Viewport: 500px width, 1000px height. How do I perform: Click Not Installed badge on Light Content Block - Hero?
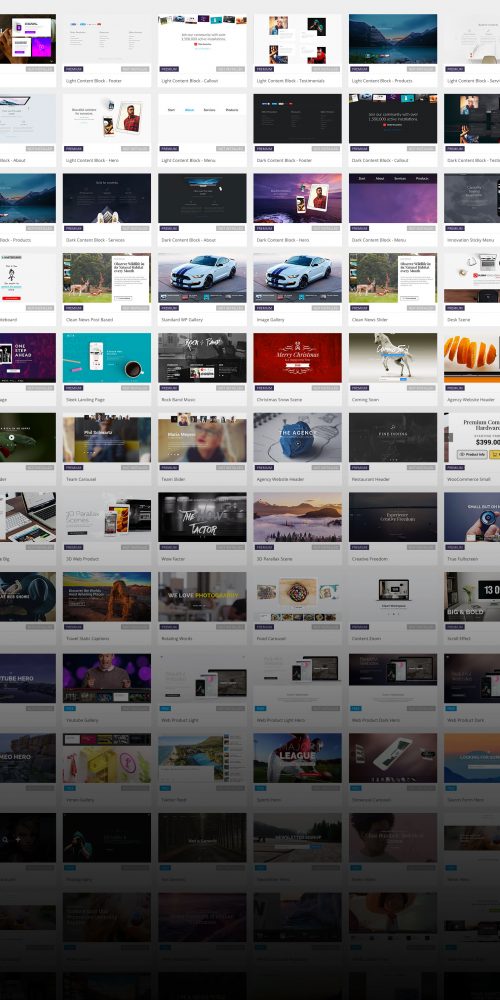(x=135, y=149)
